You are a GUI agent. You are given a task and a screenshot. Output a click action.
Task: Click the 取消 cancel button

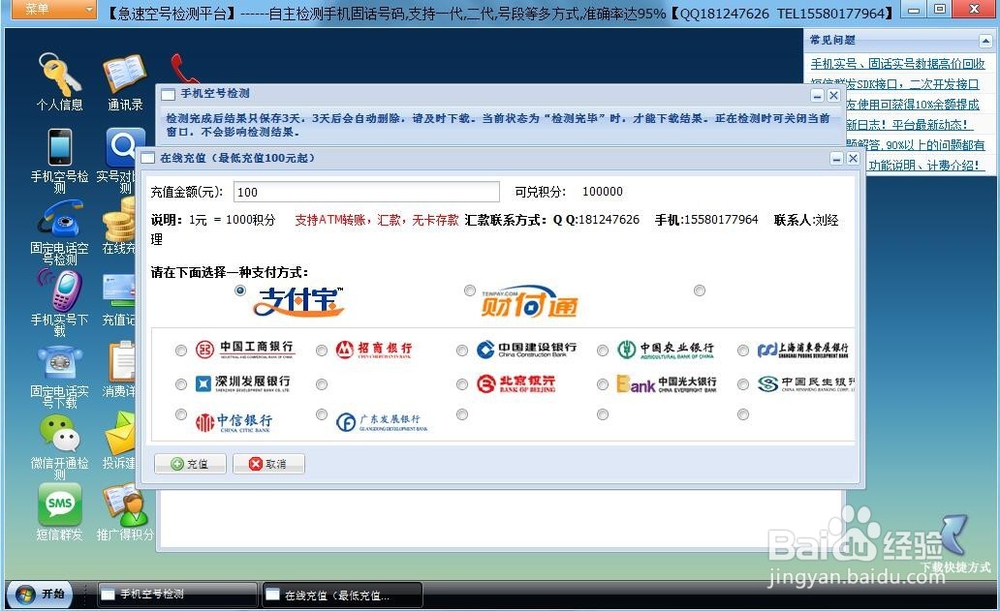click(x=268, y=464)
